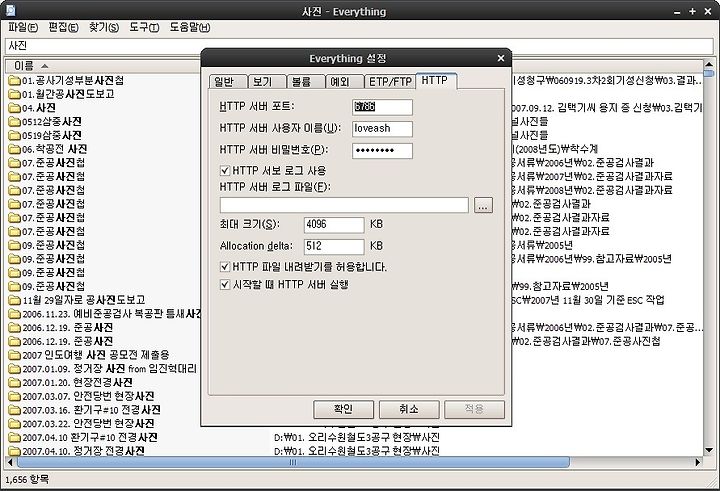720x491 pixels.
Task: Click folder icon of 2007.01.20. 현장전경사진
Action: (14, 383)
